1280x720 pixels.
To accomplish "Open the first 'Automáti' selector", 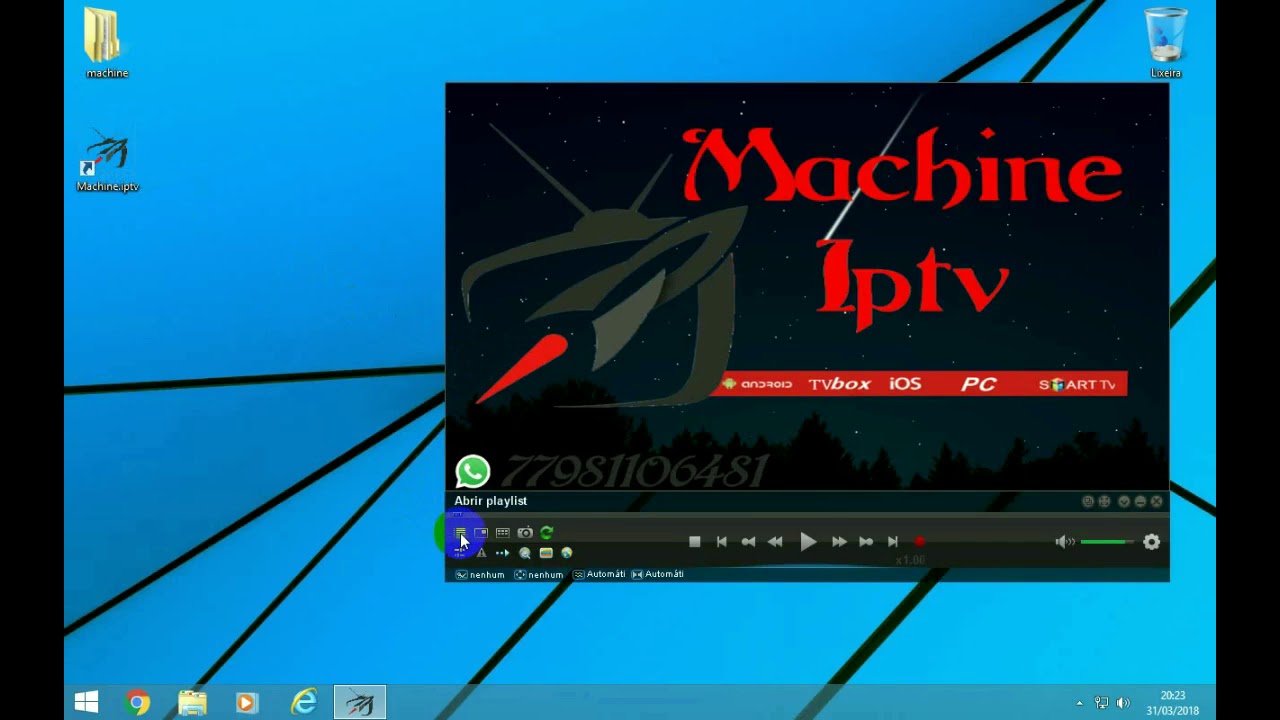I will point(598,574).
